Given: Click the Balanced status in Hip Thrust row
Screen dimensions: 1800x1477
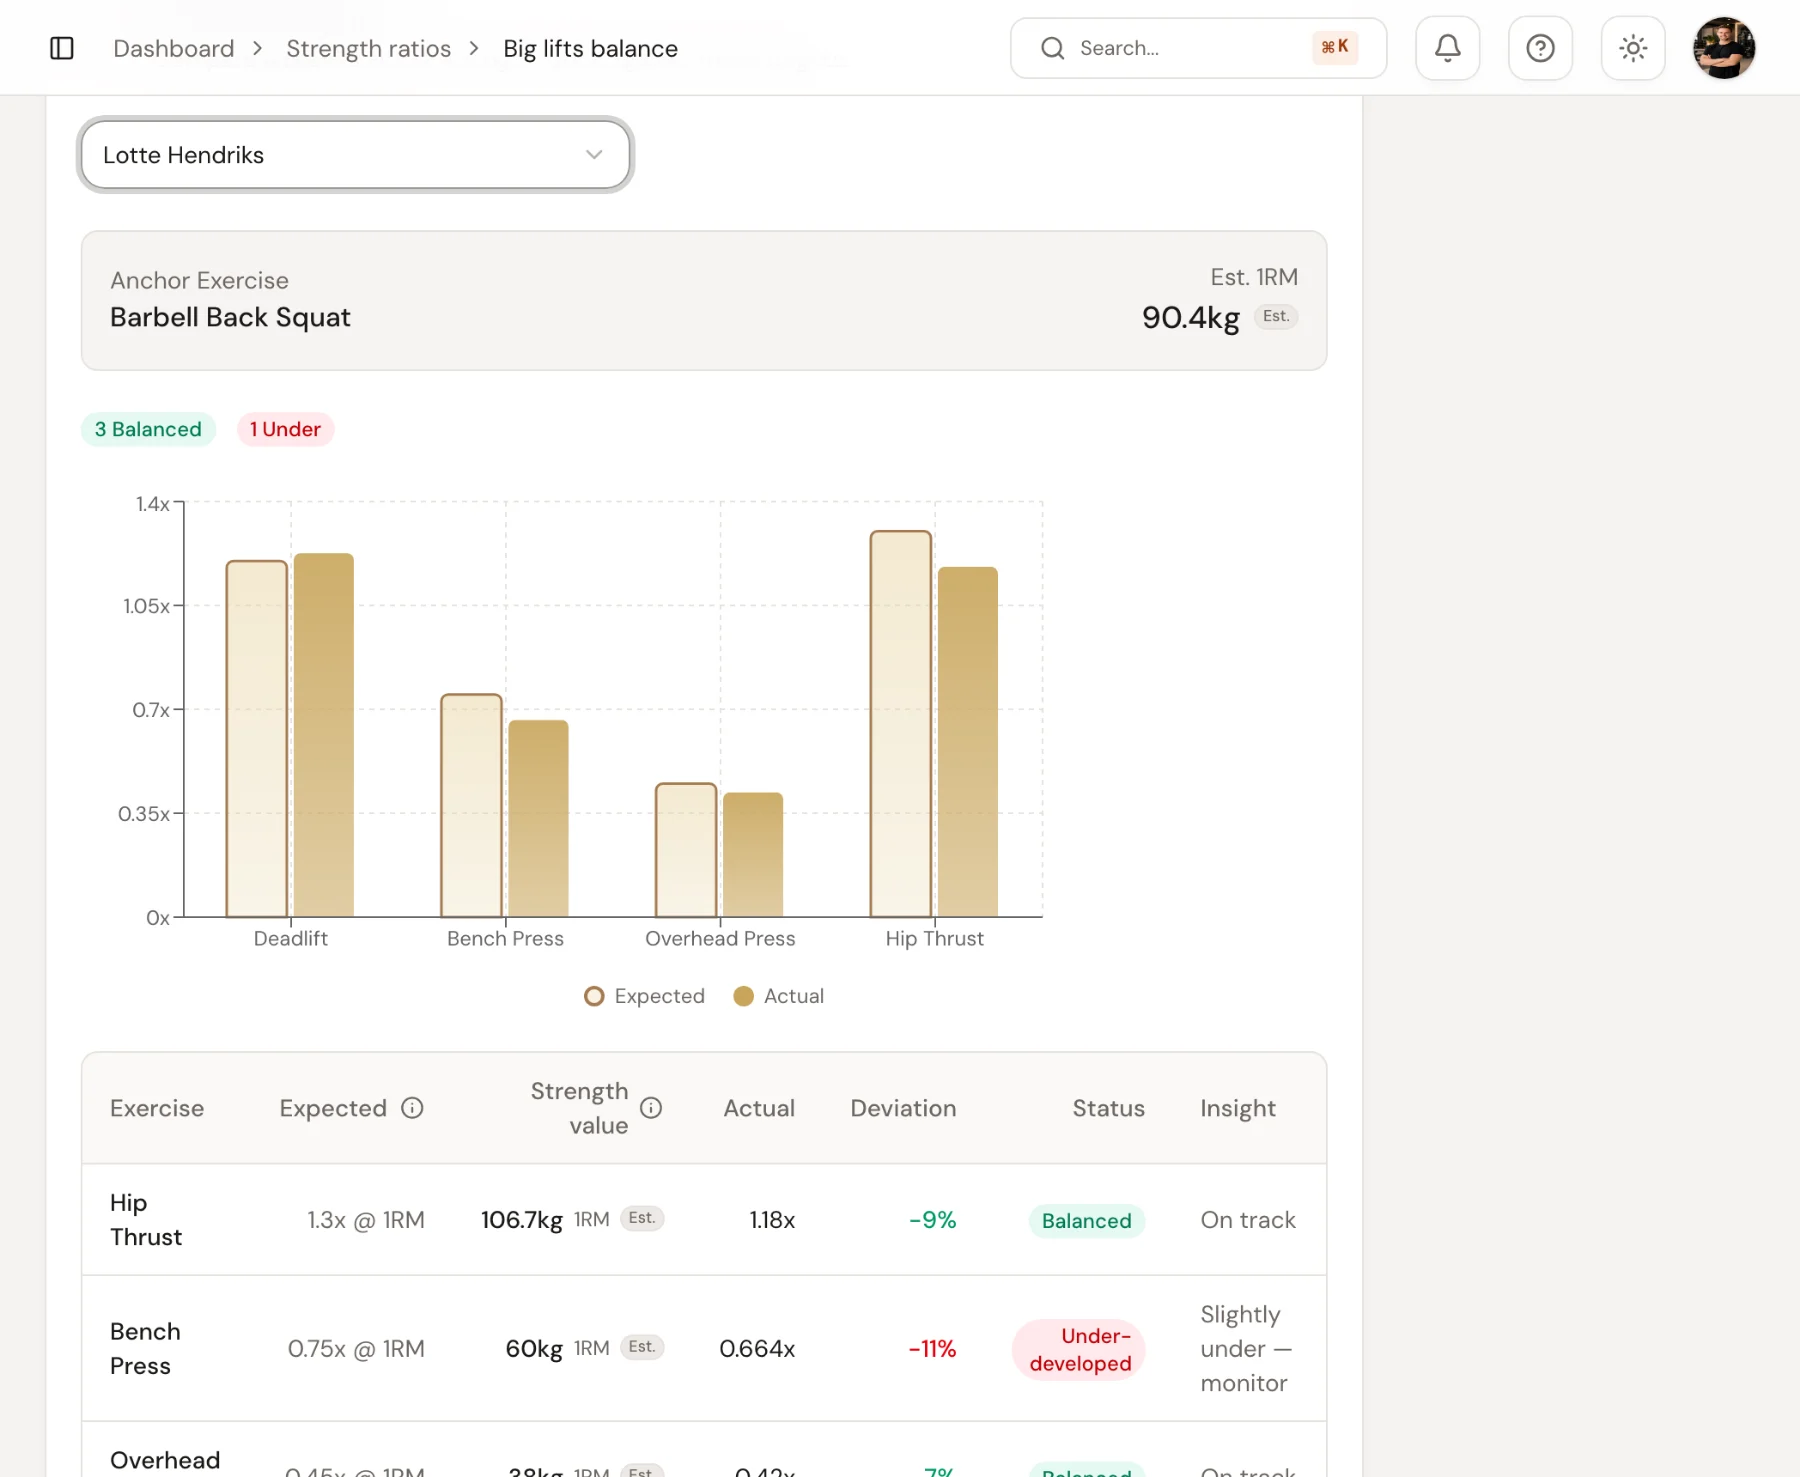Looking at the screenshot, I should click(x=1087, y=1221).
